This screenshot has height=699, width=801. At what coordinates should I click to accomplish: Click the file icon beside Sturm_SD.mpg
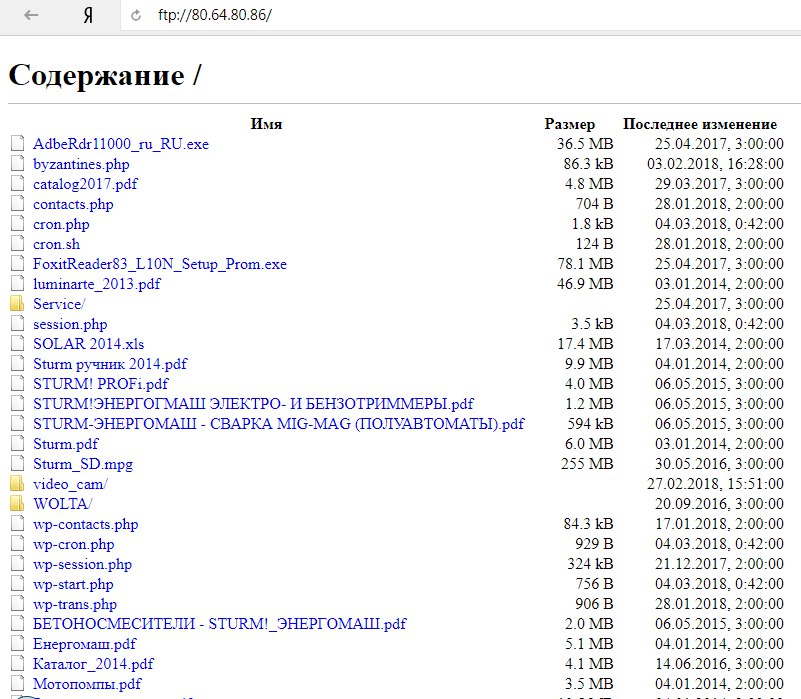pyautogui.click(x=16, y=464)
